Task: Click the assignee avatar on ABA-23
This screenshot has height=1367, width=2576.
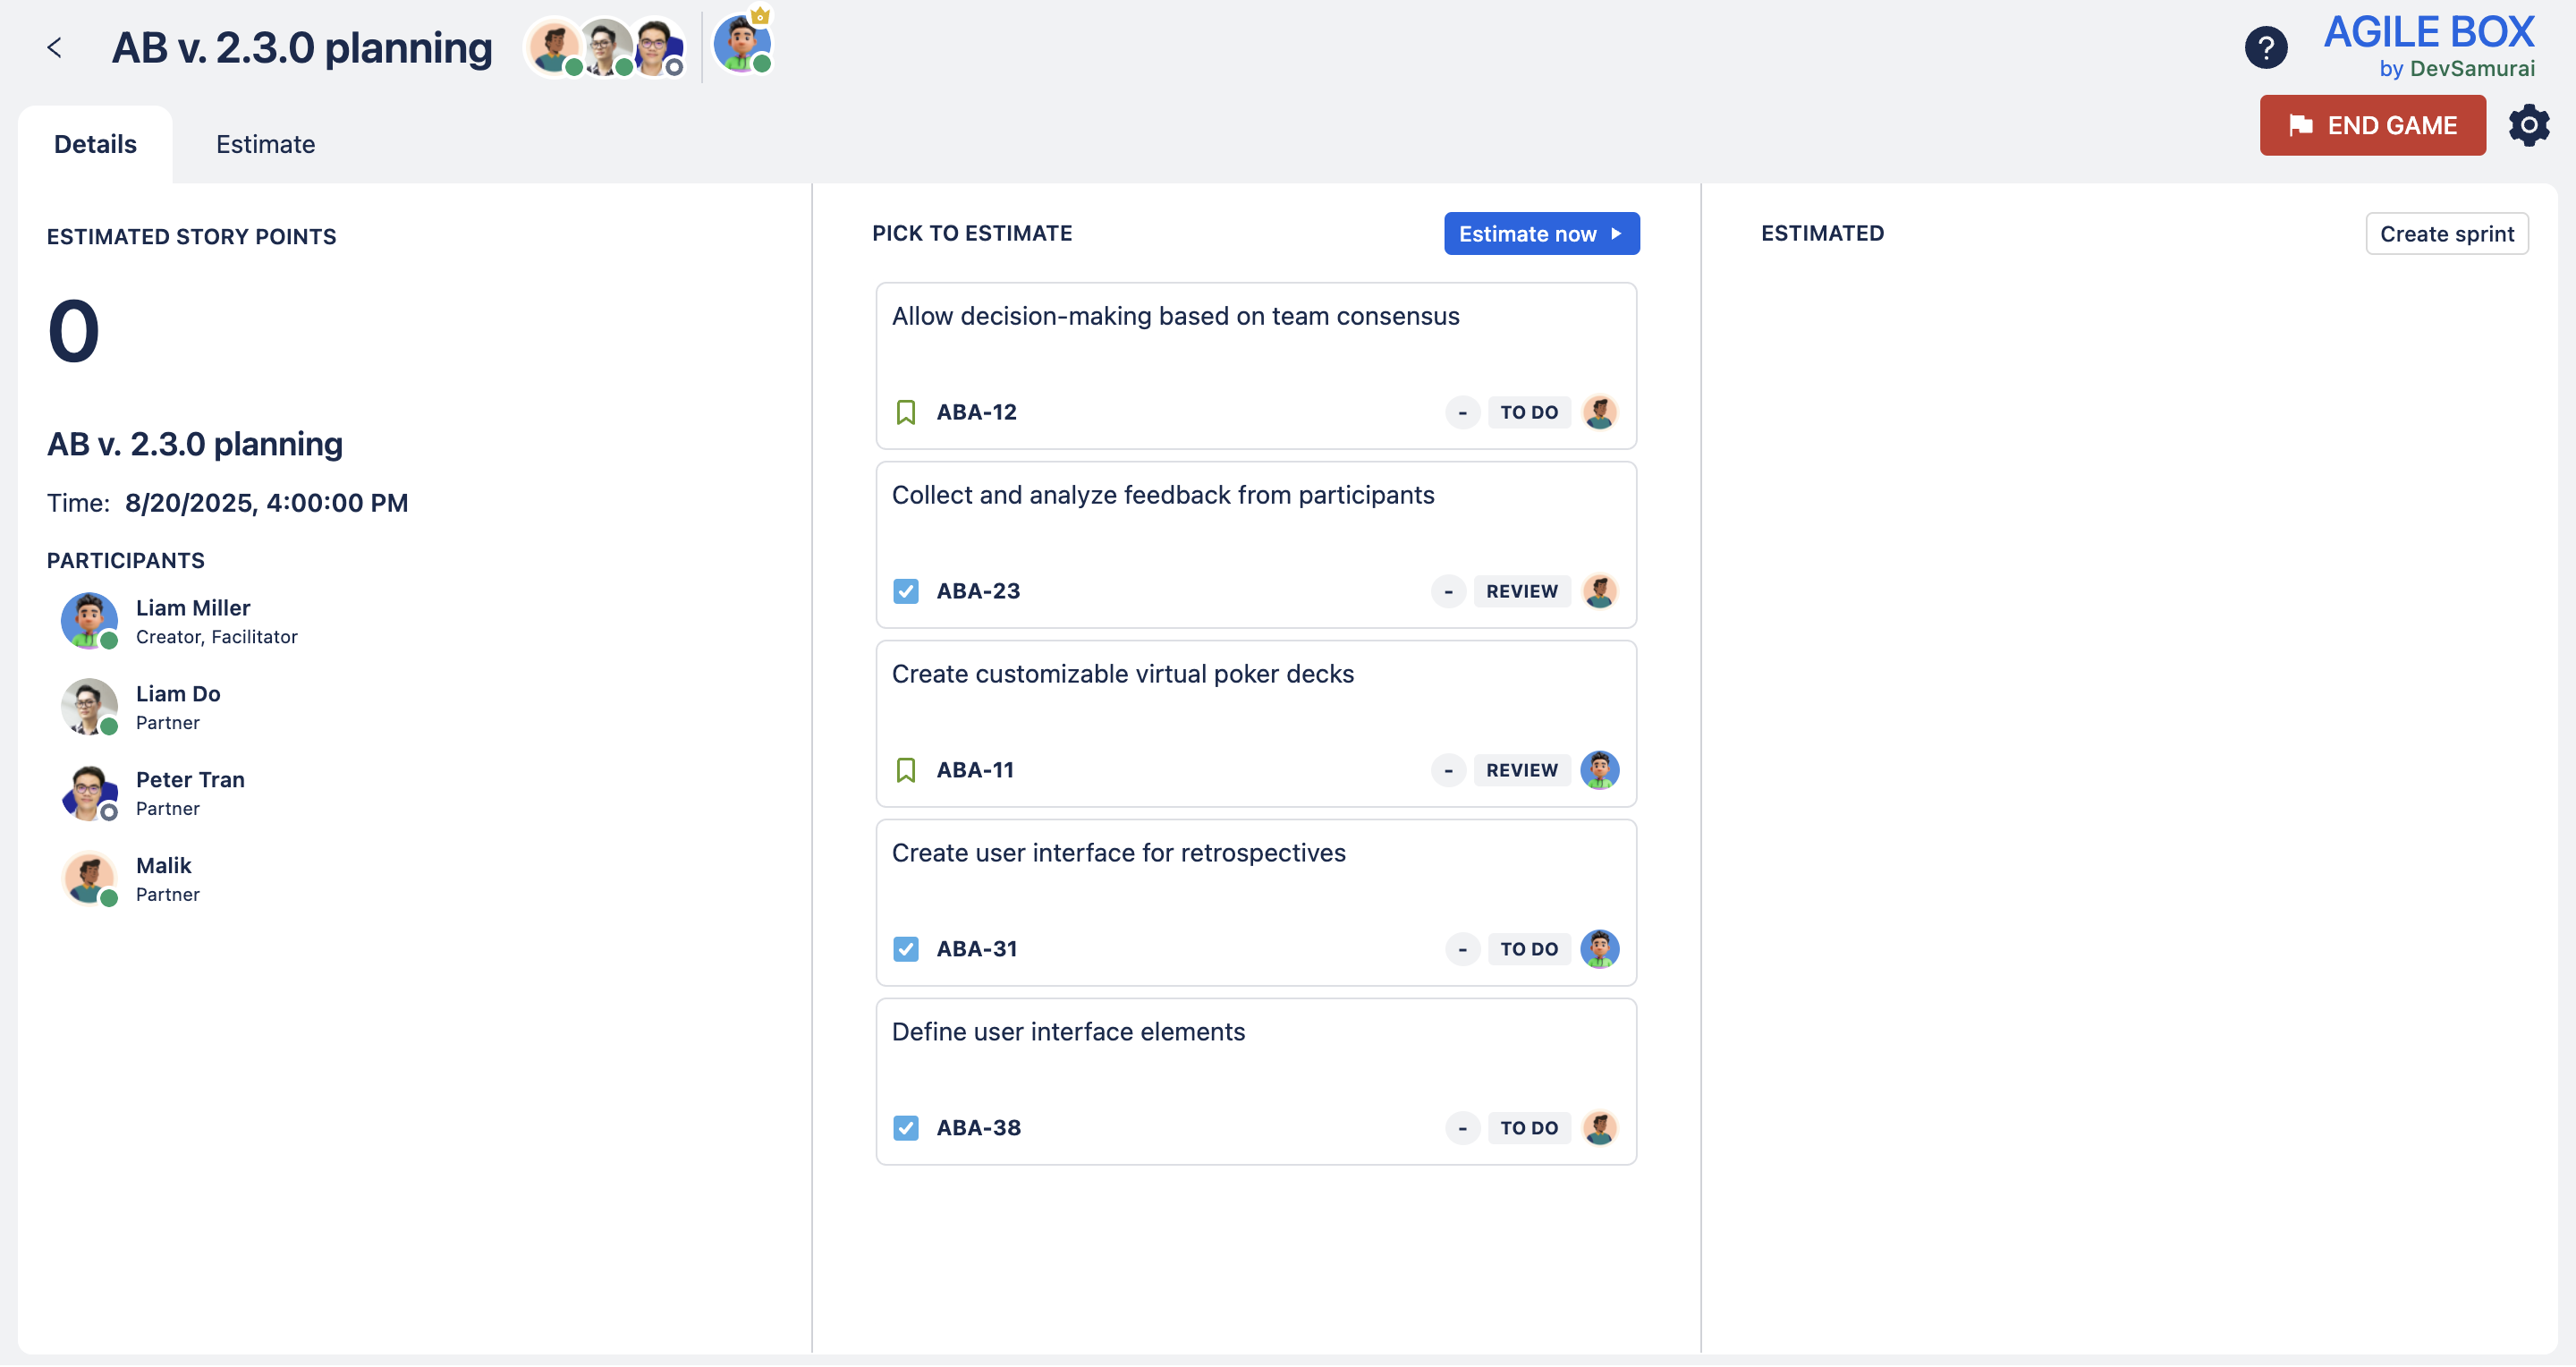Action: coord(1599,591)
